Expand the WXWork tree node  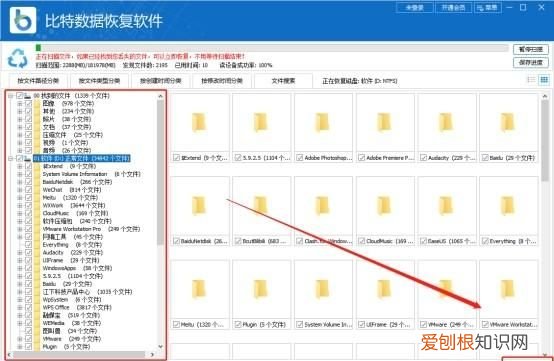click(x=20, y=205)
